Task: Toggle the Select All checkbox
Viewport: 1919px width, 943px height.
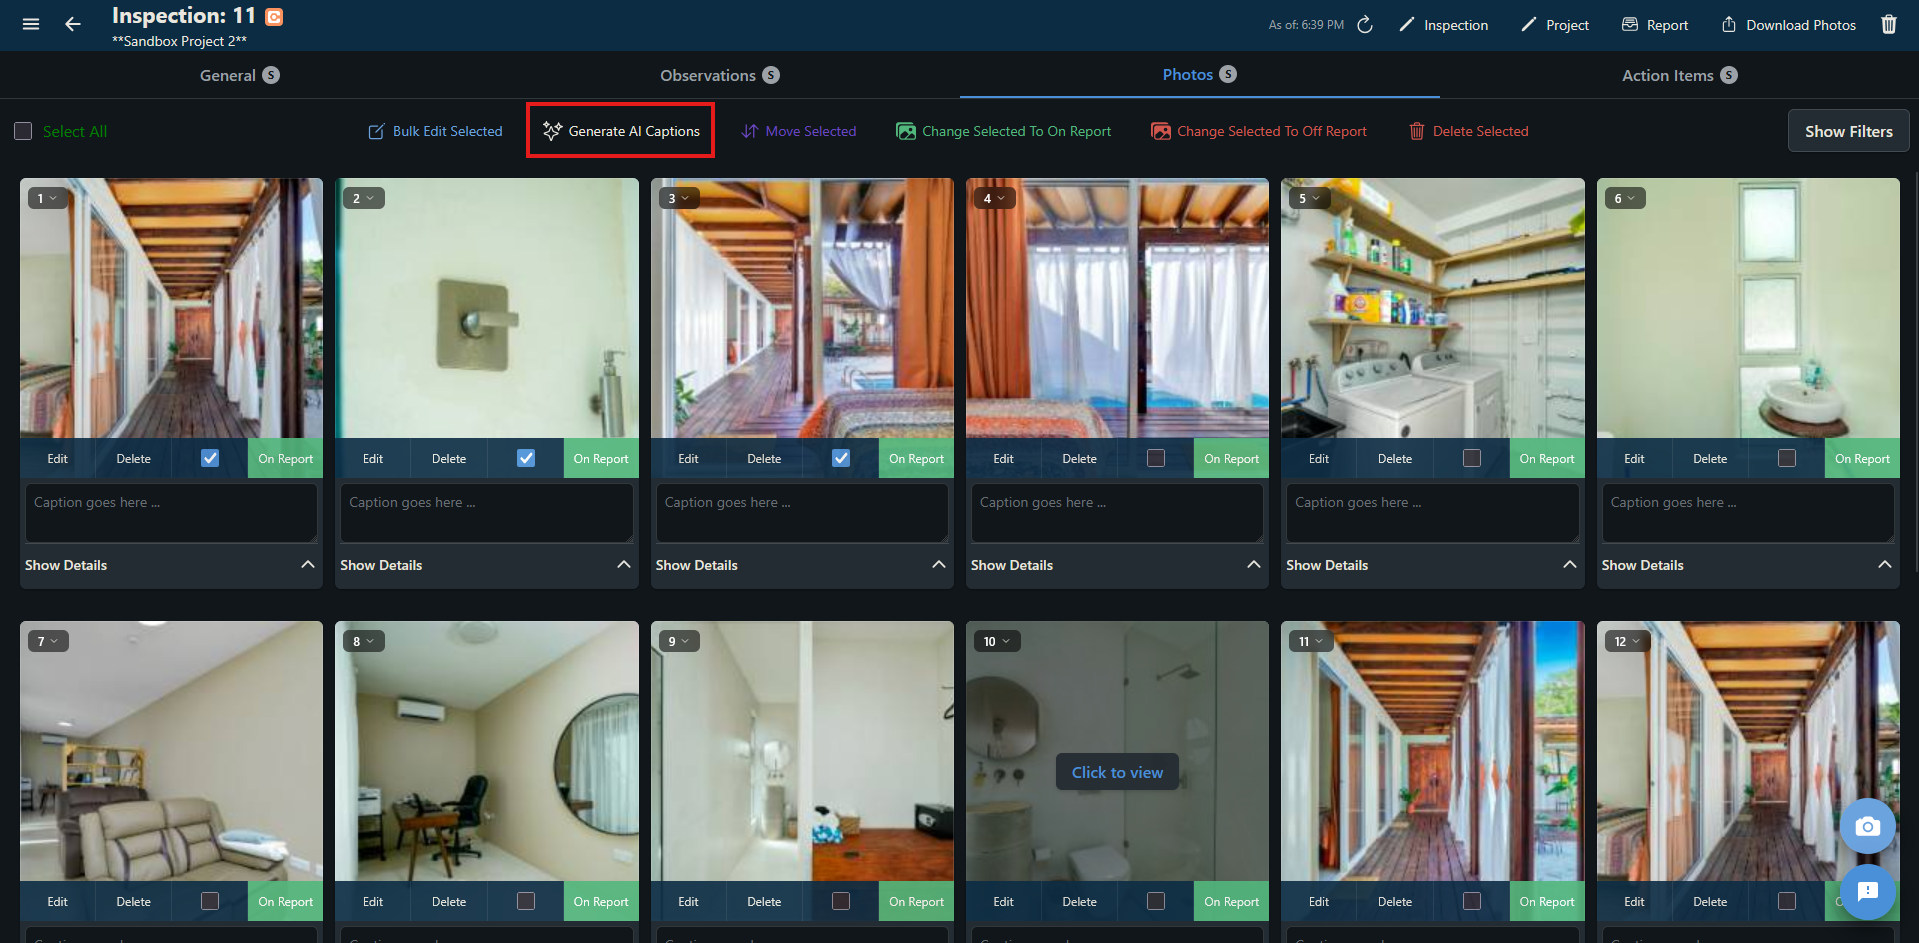Action: pyautogui.click(x=23, y=131)
